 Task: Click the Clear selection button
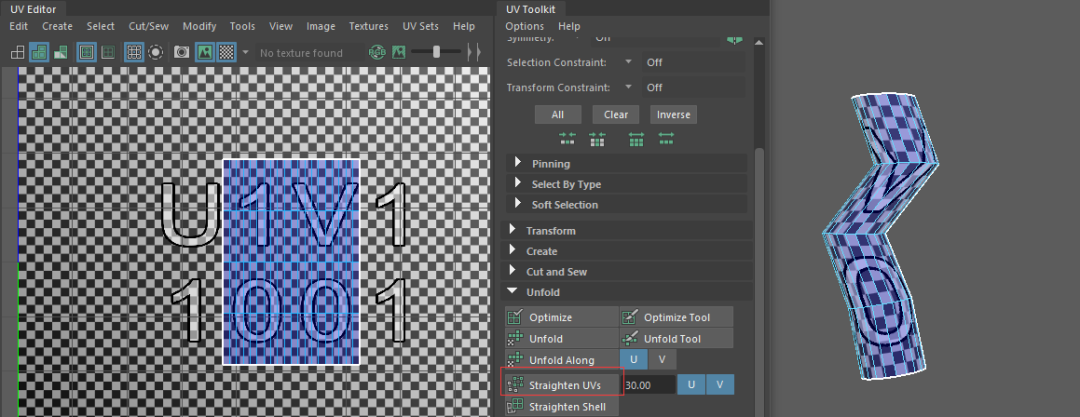[616, 114]
